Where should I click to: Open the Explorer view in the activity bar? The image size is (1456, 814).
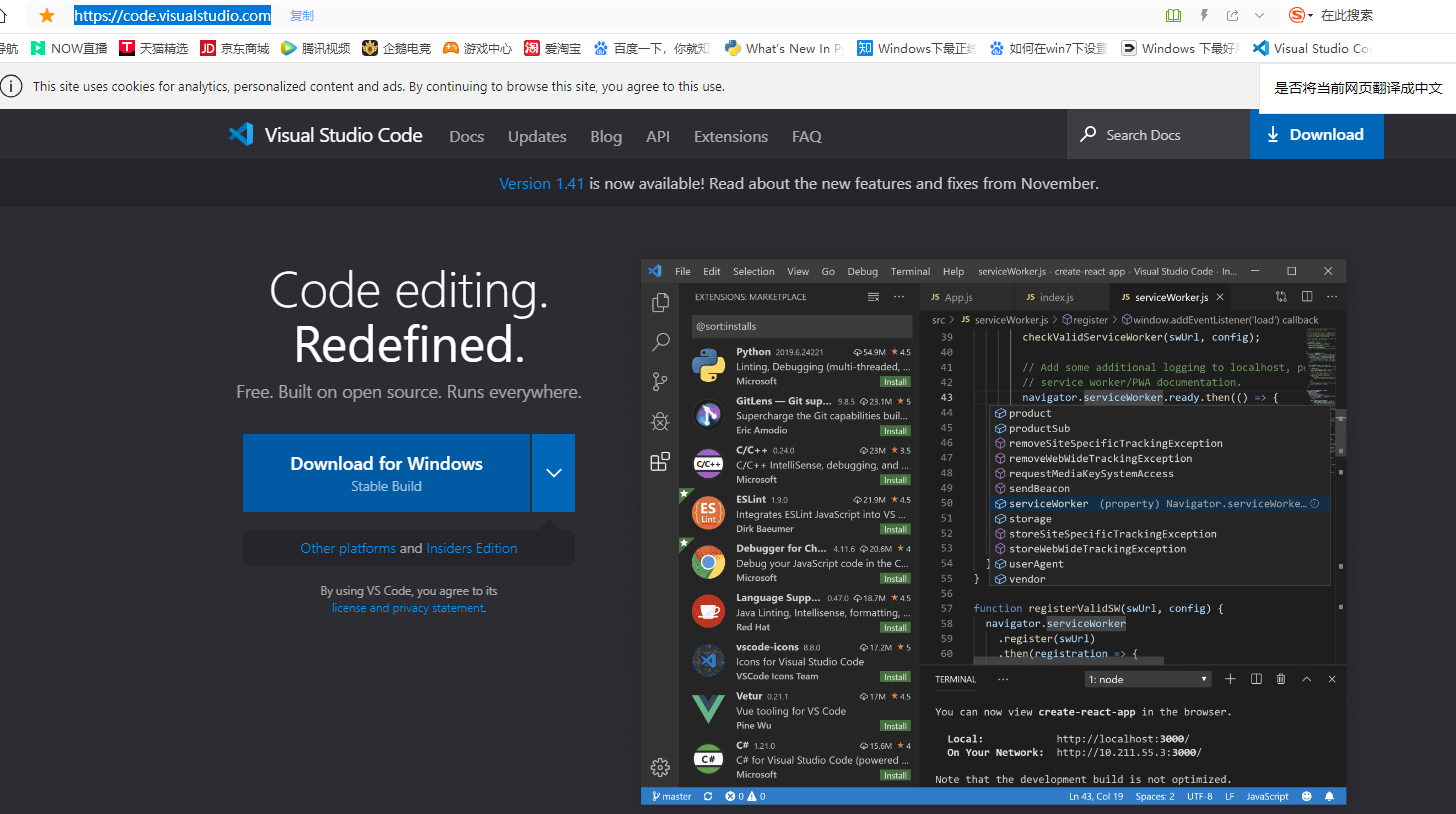coord(660,303)
